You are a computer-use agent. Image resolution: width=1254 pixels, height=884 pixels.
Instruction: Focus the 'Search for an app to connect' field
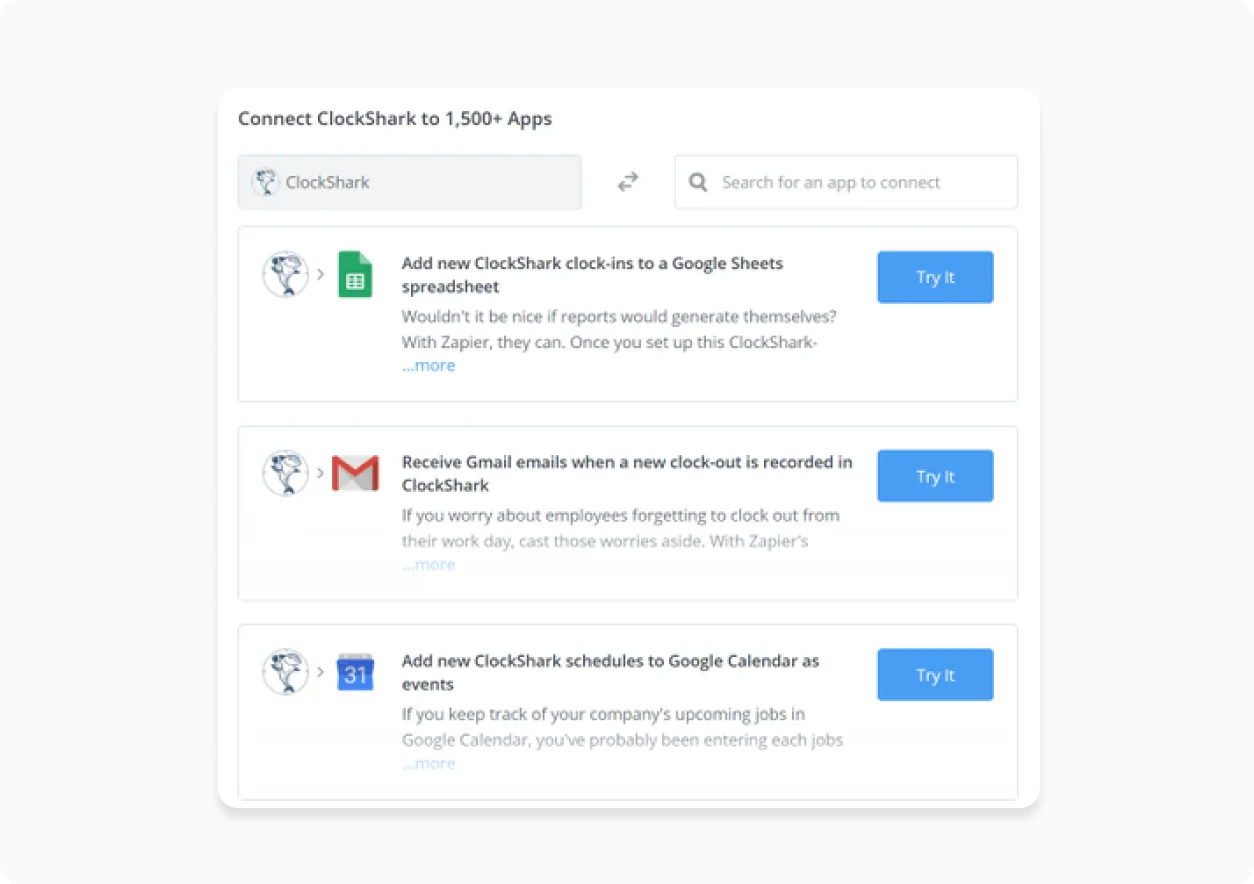[x=846, y=182]
